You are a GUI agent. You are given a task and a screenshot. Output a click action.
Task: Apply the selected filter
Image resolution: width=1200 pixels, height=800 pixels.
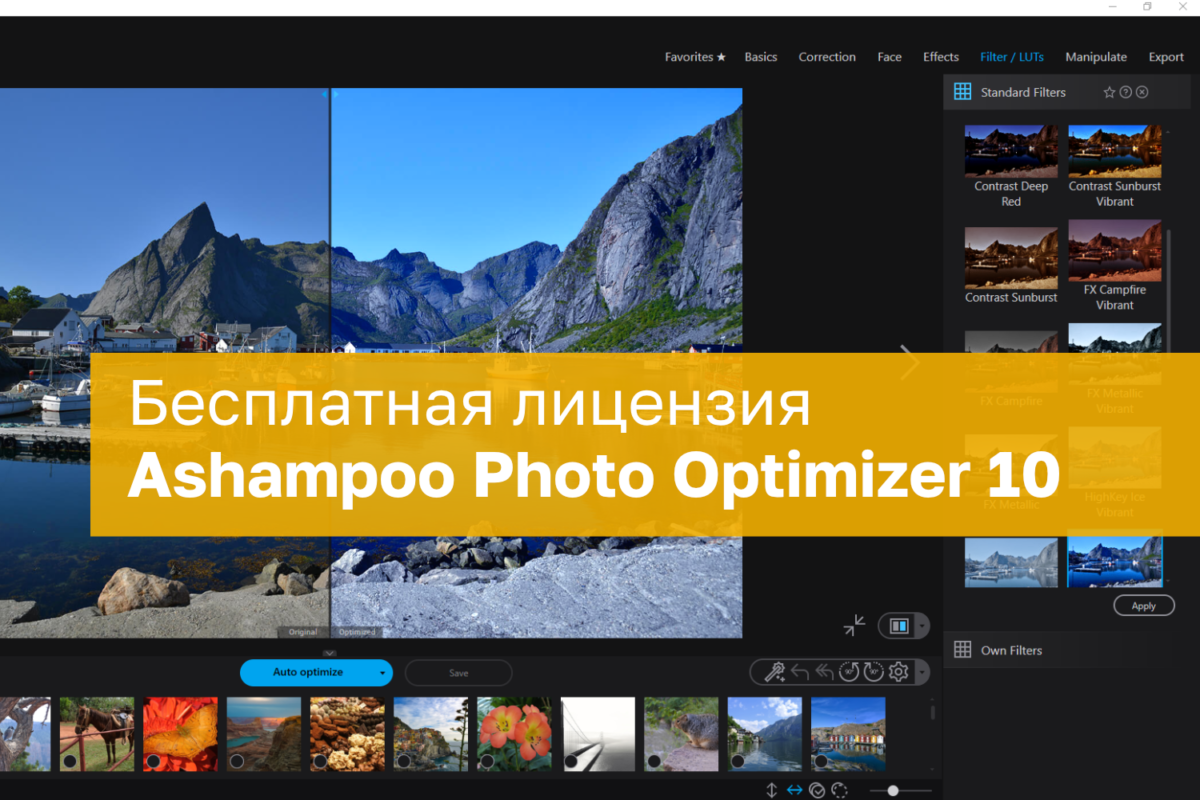[1143, 605]
